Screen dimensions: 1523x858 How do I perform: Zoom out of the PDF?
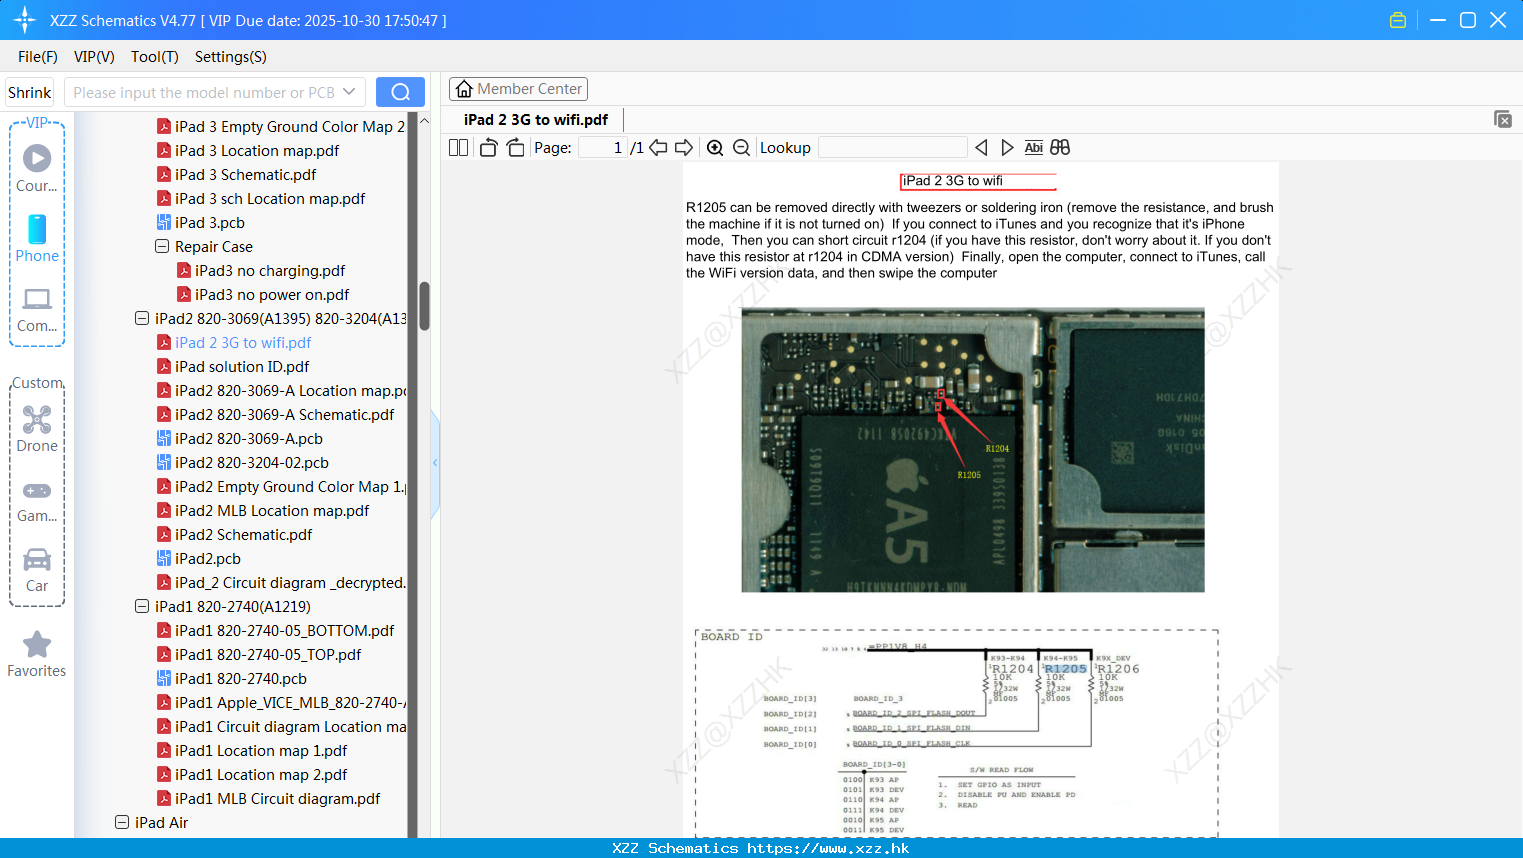pyautogui.click(x=741, y=148)
